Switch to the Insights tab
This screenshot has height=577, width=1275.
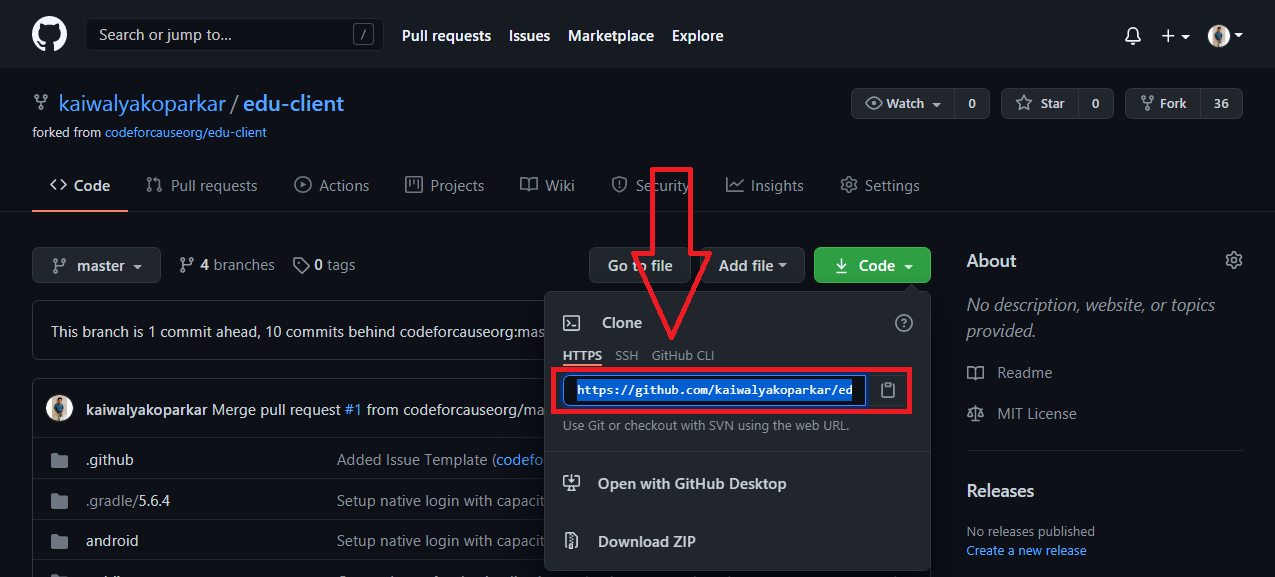click(765, 185)
